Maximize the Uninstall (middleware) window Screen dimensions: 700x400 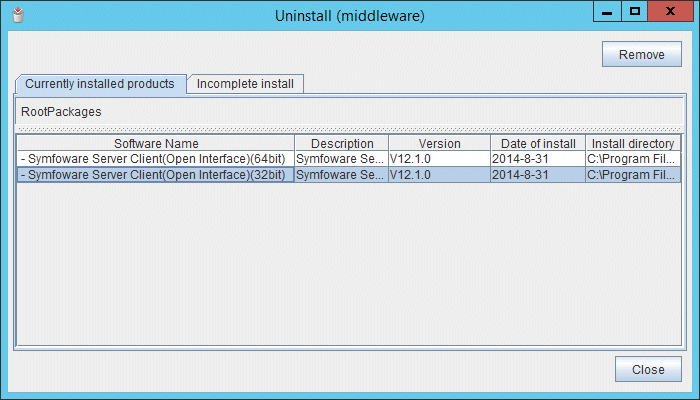[x=634, y=11]
